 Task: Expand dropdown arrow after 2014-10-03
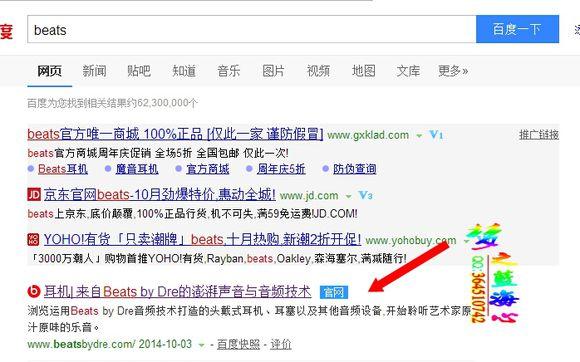click(x=202, y=345)
